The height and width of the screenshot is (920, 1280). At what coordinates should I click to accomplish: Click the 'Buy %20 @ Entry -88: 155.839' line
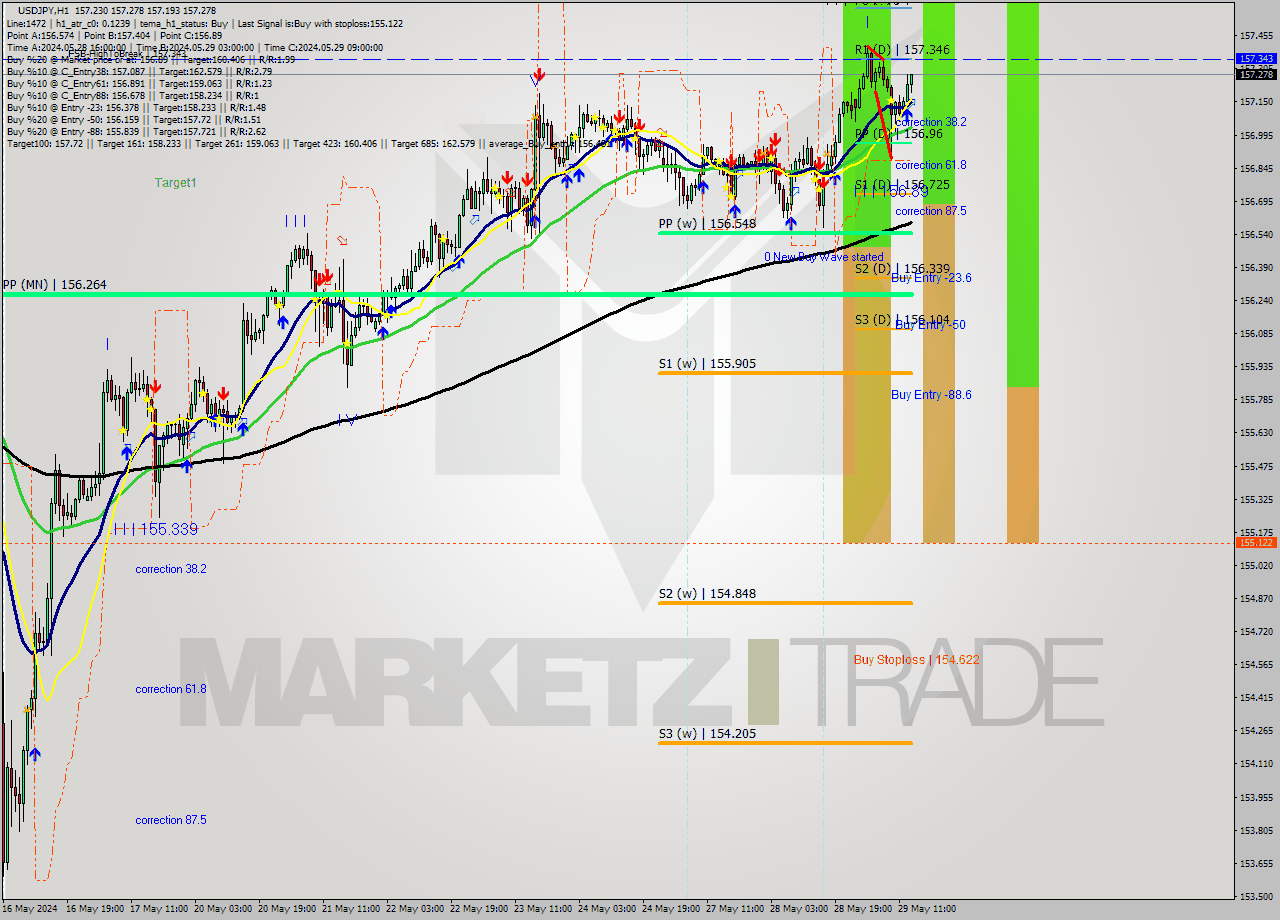coord(136,131)
